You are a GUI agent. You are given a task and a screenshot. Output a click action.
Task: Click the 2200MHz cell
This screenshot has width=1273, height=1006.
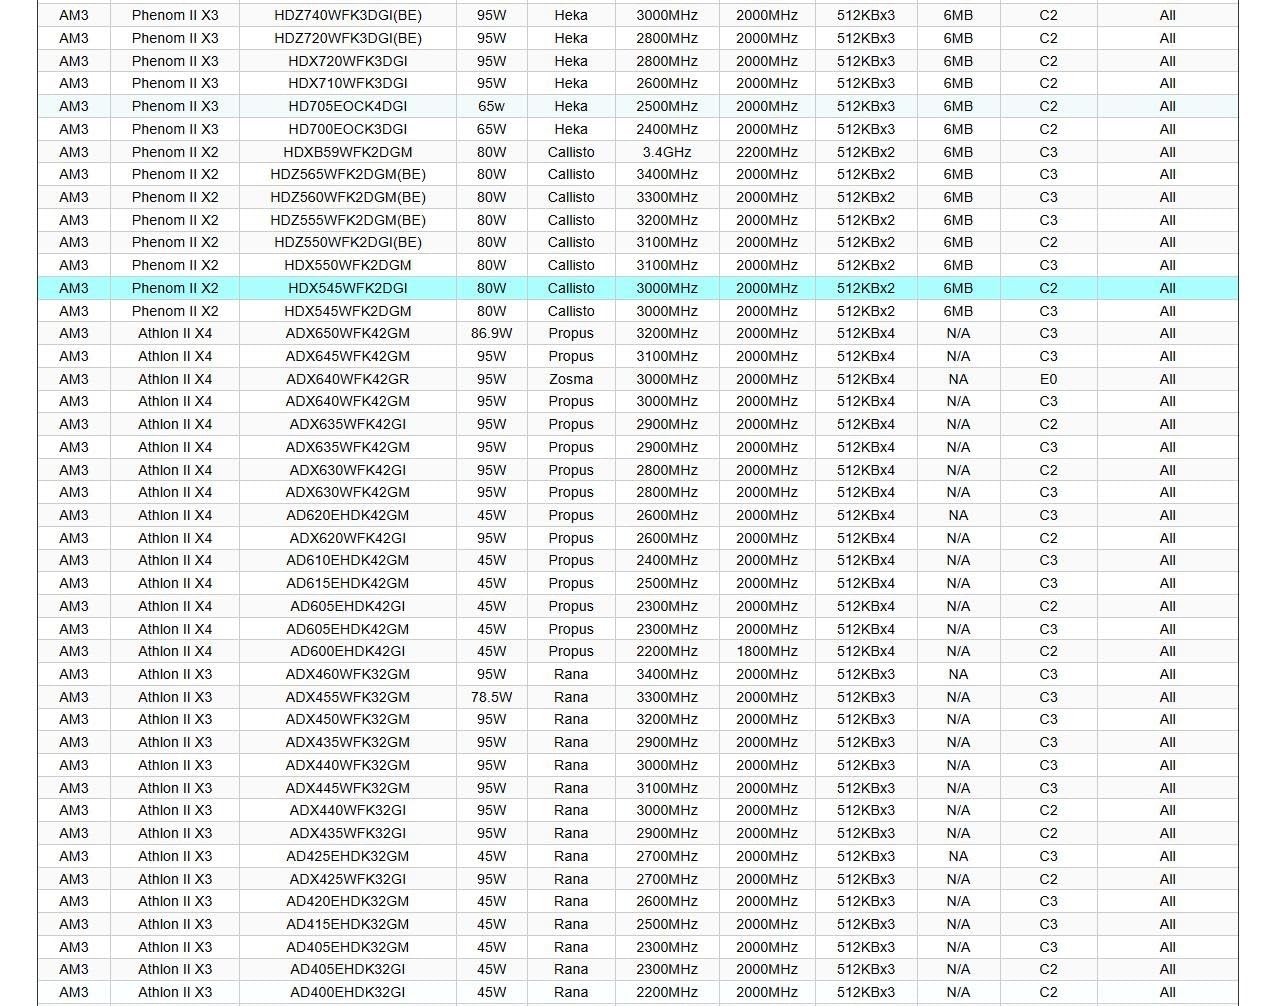click(767, 152)
